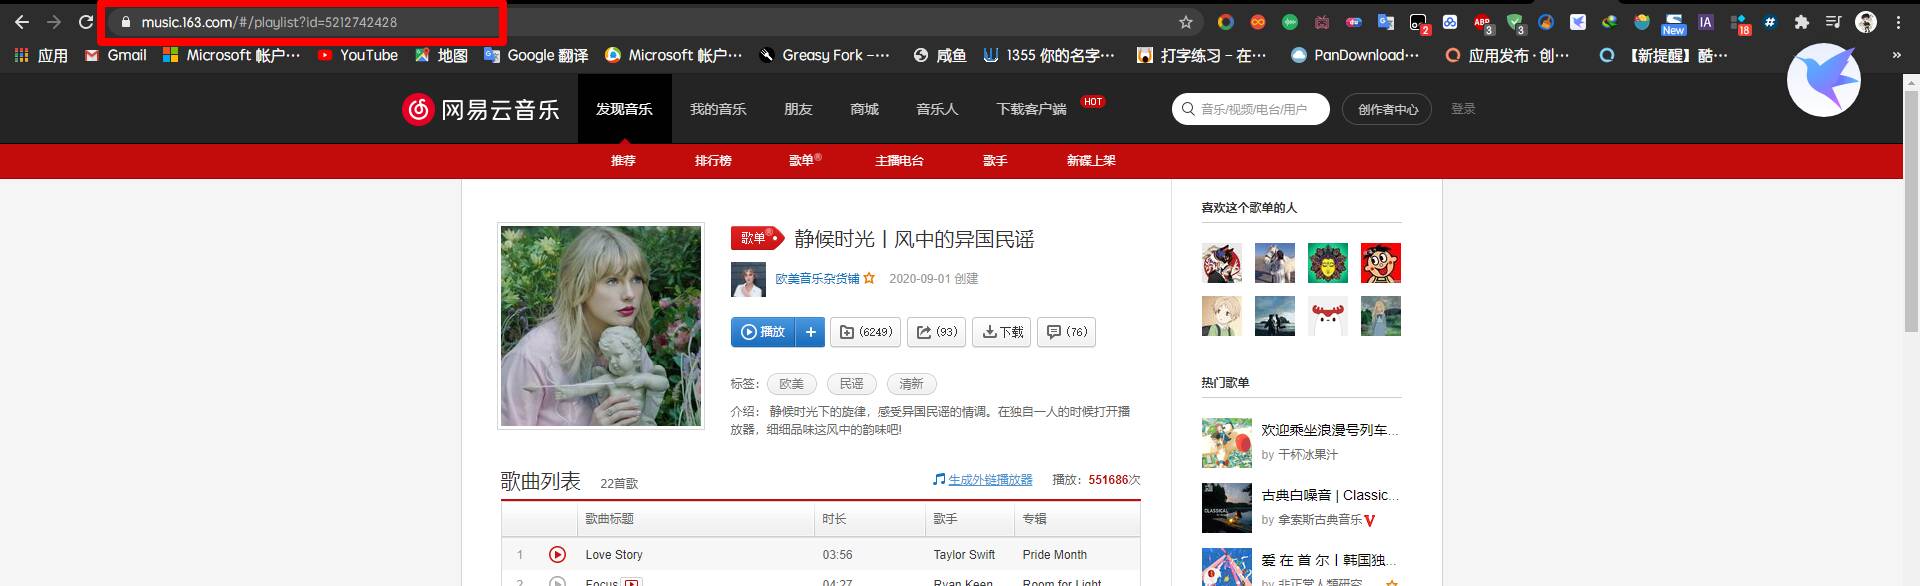The height and width of the screenshot is (586, 1920).
Task: Click the 登录 login link
Action: pyautogui.click(x=1463, y=109)
